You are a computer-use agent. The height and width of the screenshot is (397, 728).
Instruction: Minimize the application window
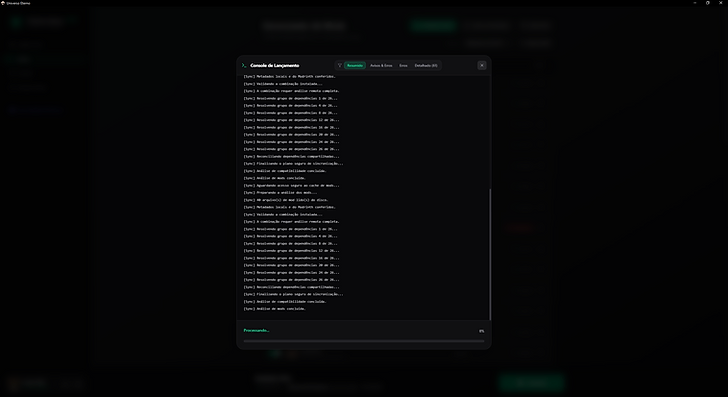tap(695, 3)
